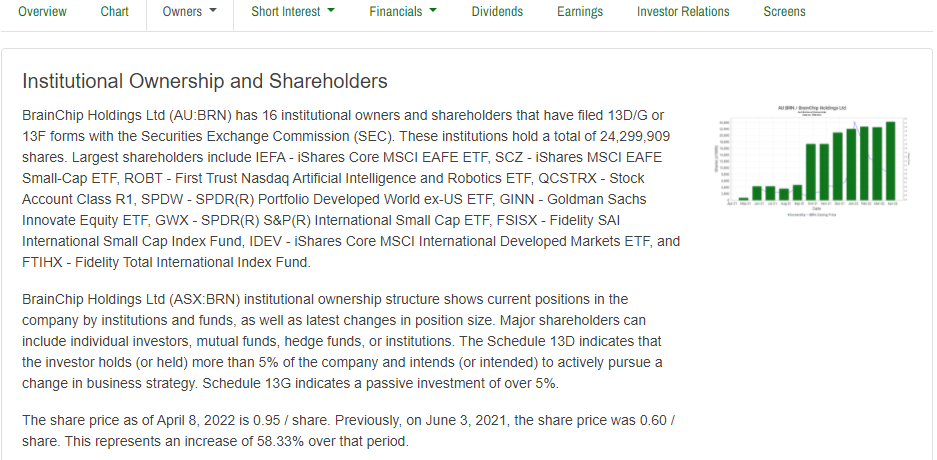Switch to the Overview tab
Viewport: 937px width, 460px height.
(x=42, y=12)
